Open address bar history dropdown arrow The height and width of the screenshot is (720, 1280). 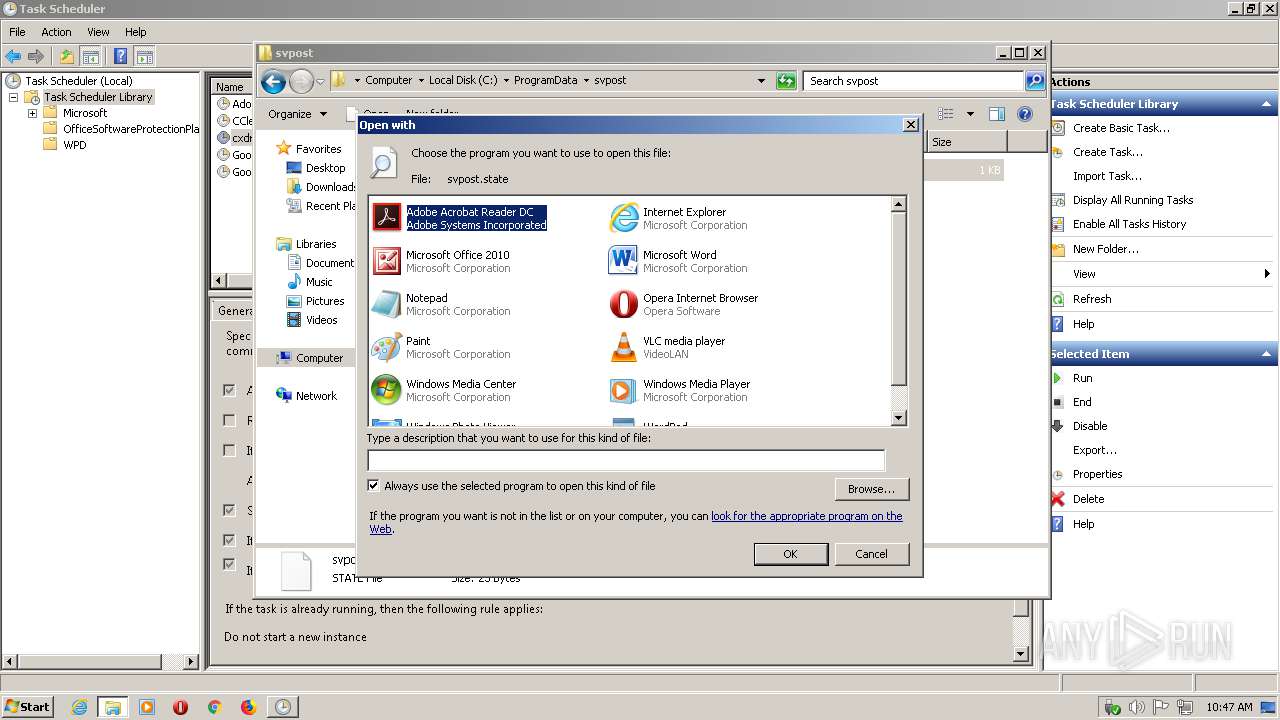tap(762, 81)
